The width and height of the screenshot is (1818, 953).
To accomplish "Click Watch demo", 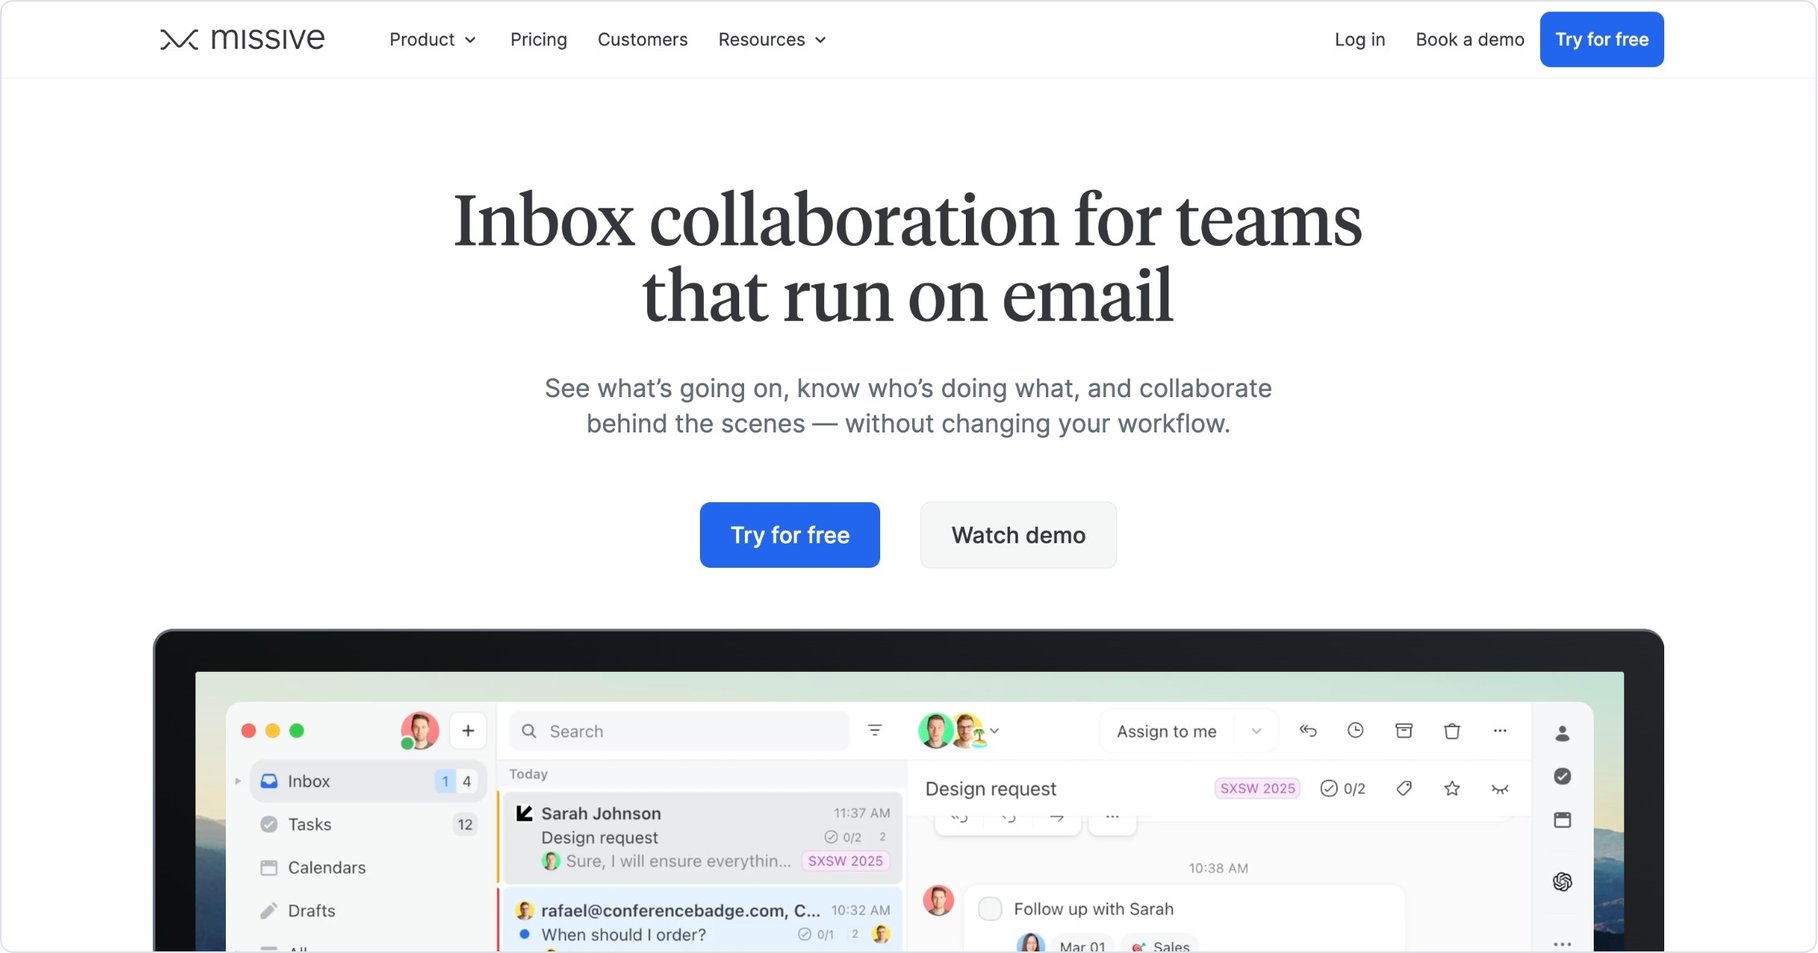I will (1018, 535).
